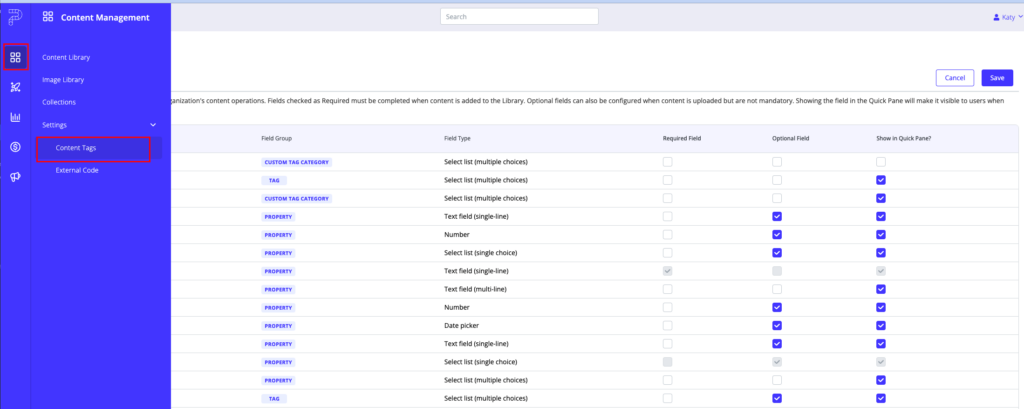
Task: Click the Optional Field column header
Action: 791,139
